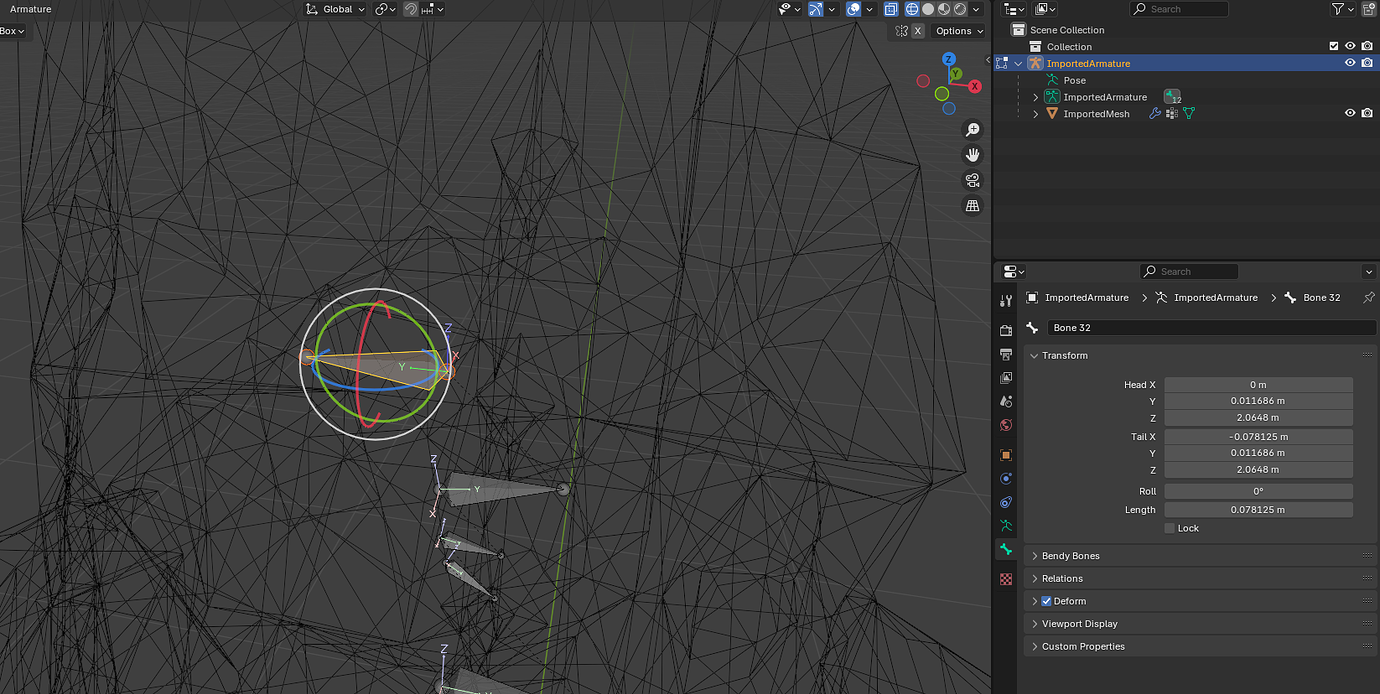Uncheck the Collection exclude checkbox
The height and width of the screenshot is (694, 1380).
1333,46
